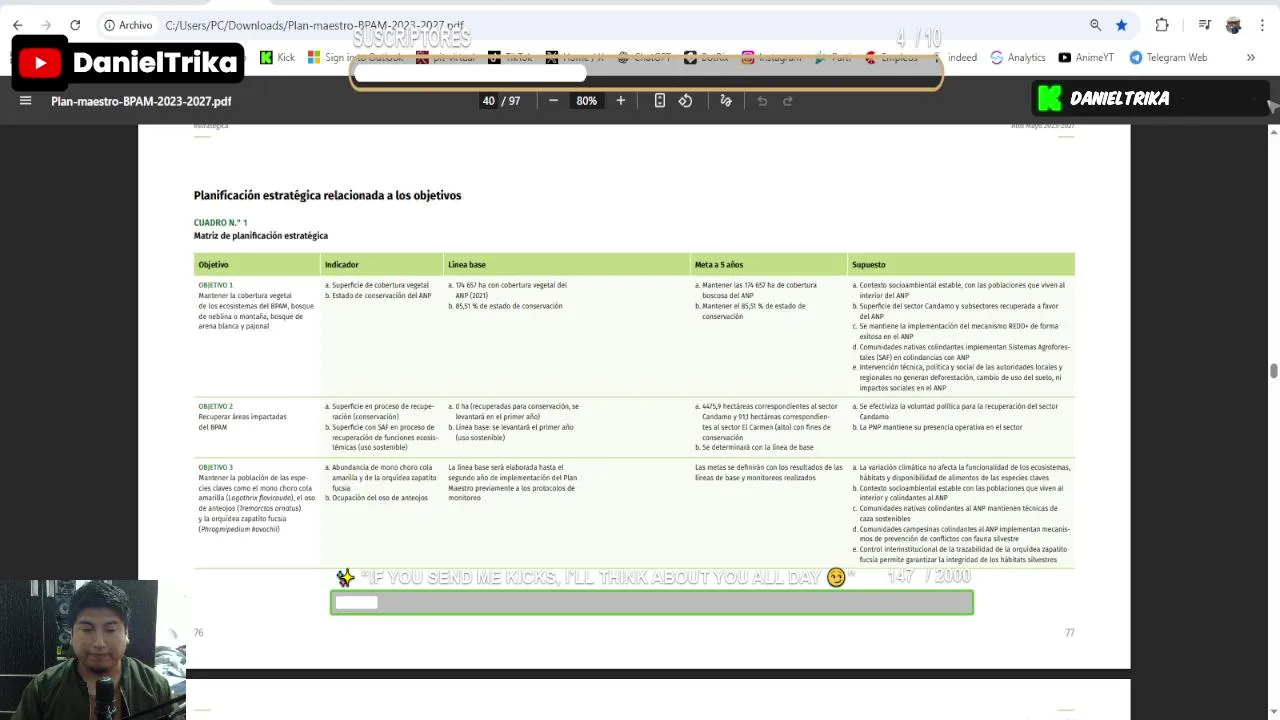The image size is (1280, 720).
Task: Click the Kick logo in DANIELTRIKA overlay
Action: point(1049,98)
